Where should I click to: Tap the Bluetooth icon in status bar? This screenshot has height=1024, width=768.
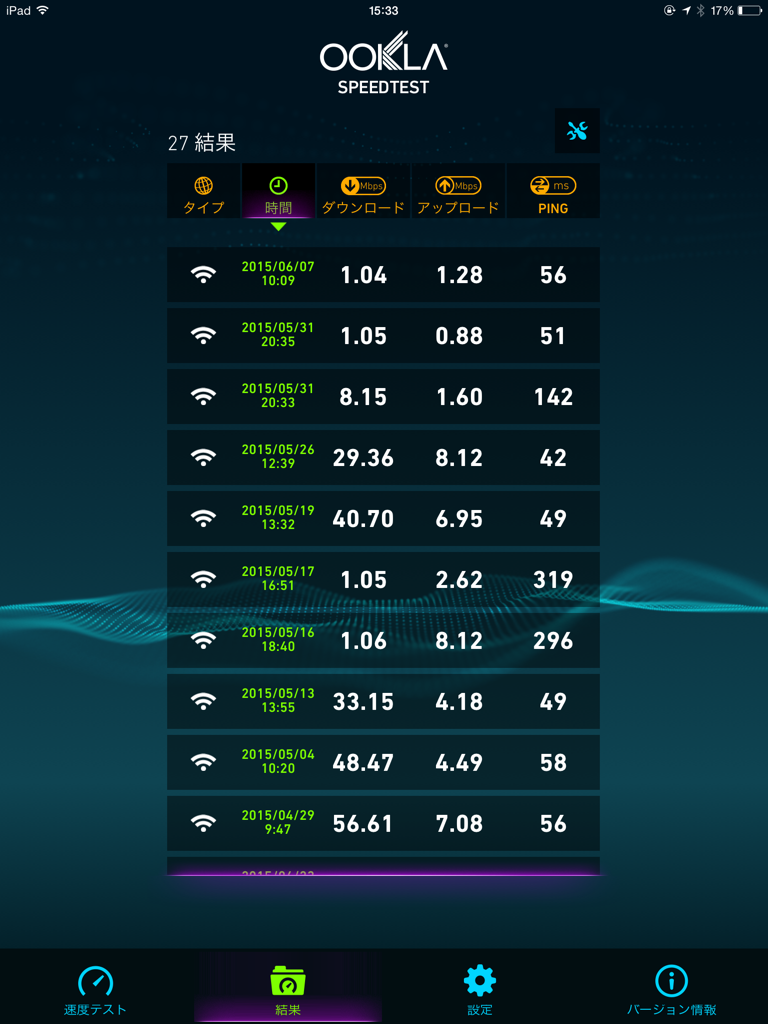point(701,10)
